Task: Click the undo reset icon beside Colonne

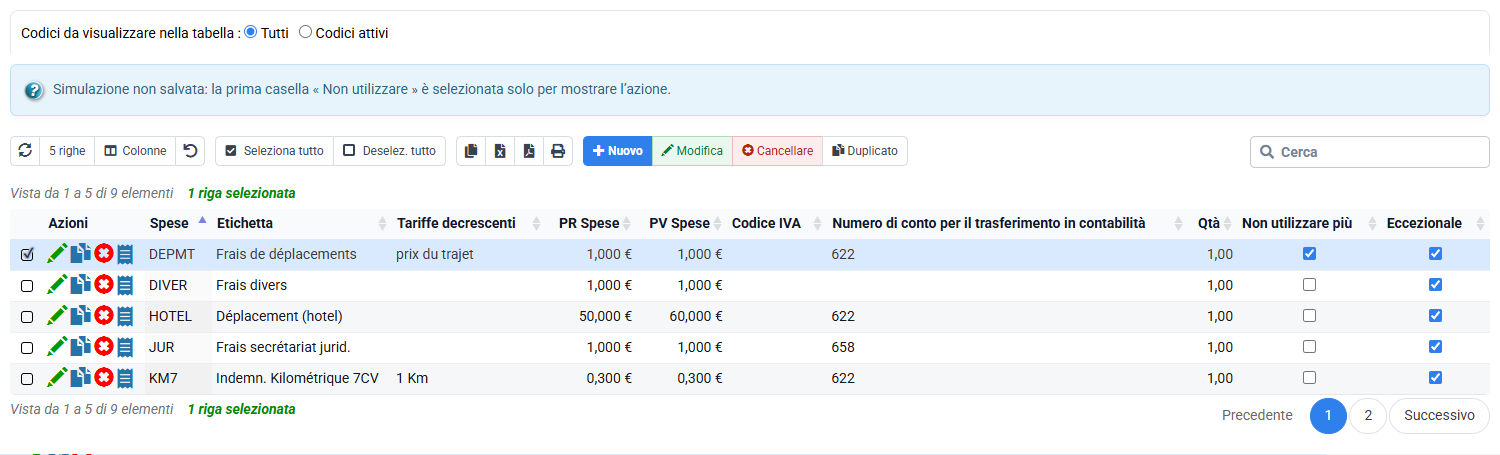Action: point(190,151)
